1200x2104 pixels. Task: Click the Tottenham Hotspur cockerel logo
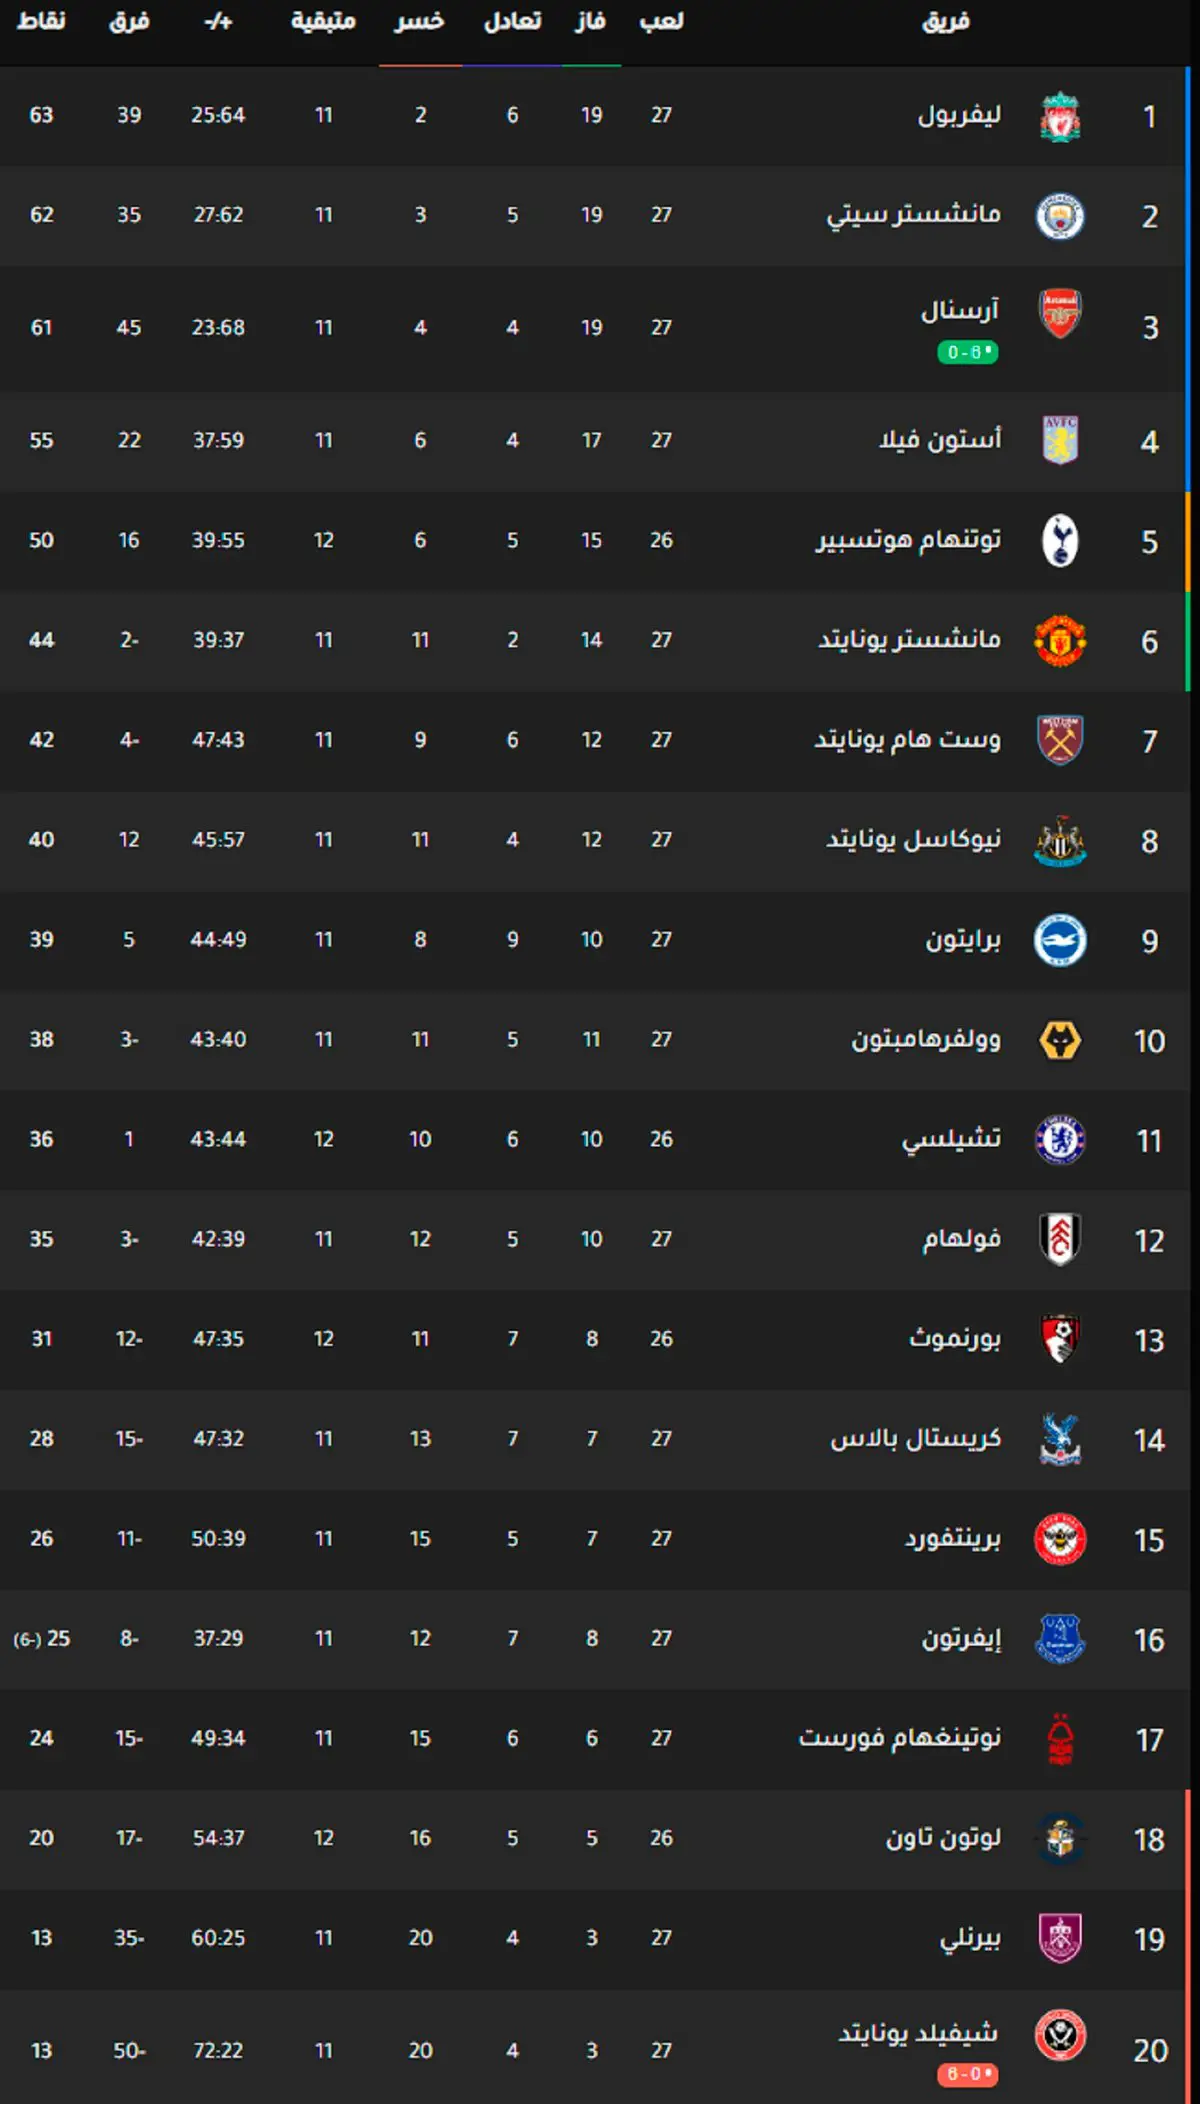point(1060,541)
